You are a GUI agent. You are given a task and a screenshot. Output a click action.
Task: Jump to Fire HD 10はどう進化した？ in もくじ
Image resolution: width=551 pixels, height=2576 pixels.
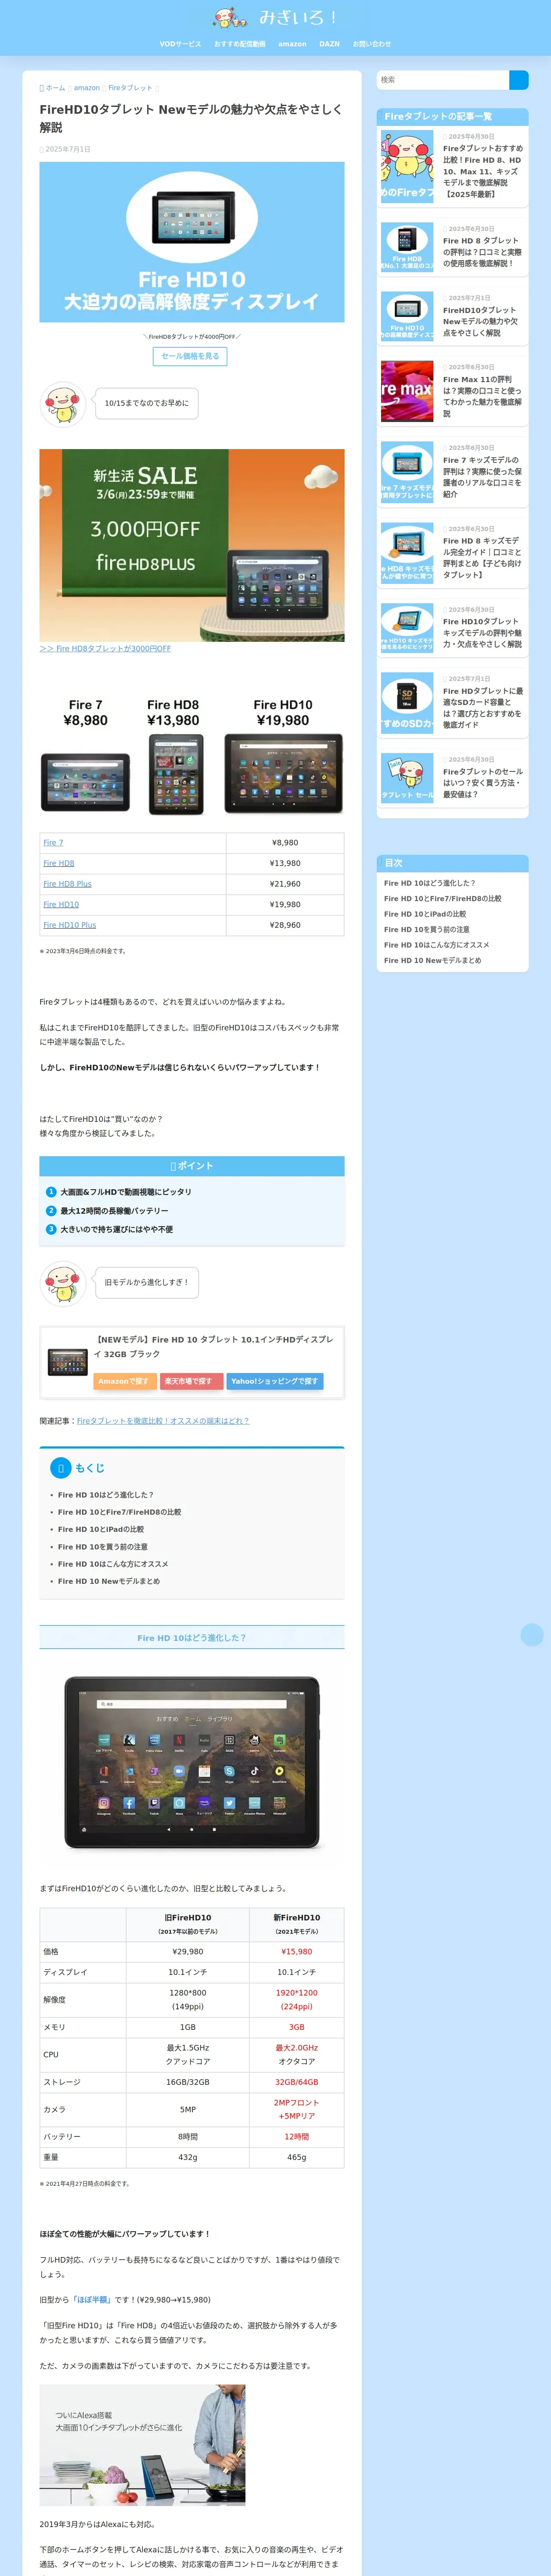click(x=106, y=1495)
